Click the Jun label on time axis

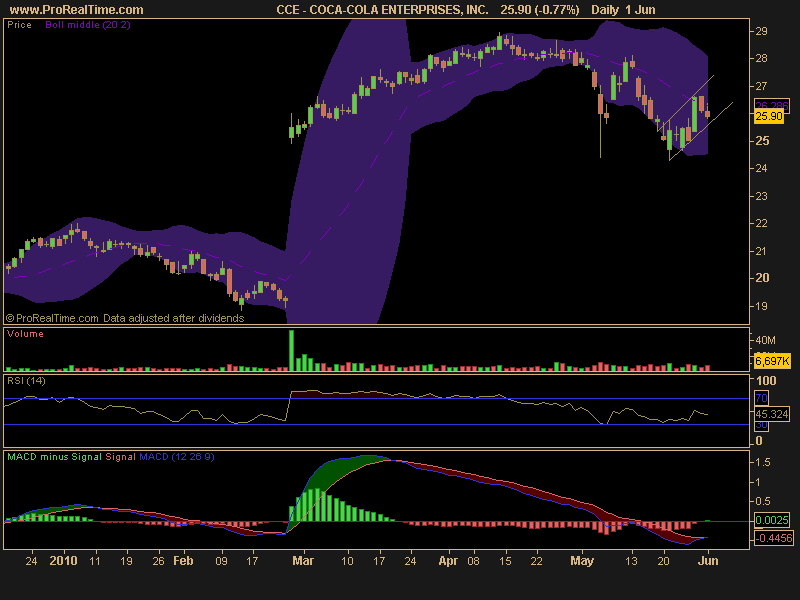click(x=708, y=561)
